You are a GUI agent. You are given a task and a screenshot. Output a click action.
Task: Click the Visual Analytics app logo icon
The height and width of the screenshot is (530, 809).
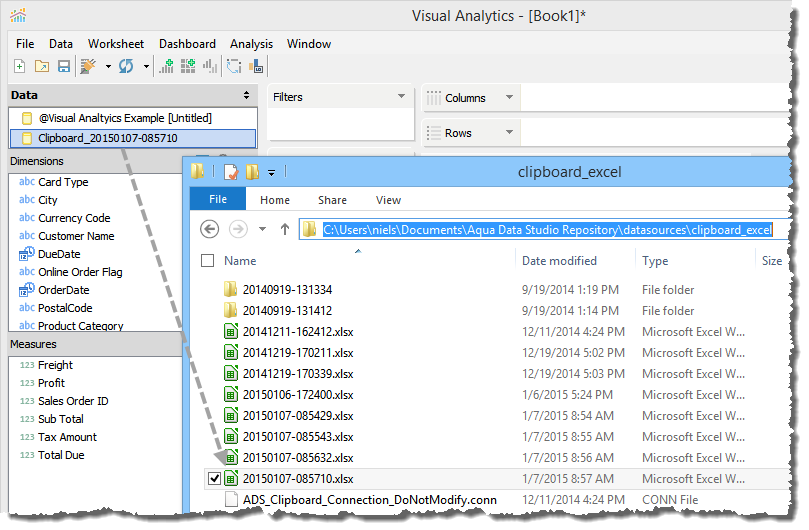coord(18,15)
